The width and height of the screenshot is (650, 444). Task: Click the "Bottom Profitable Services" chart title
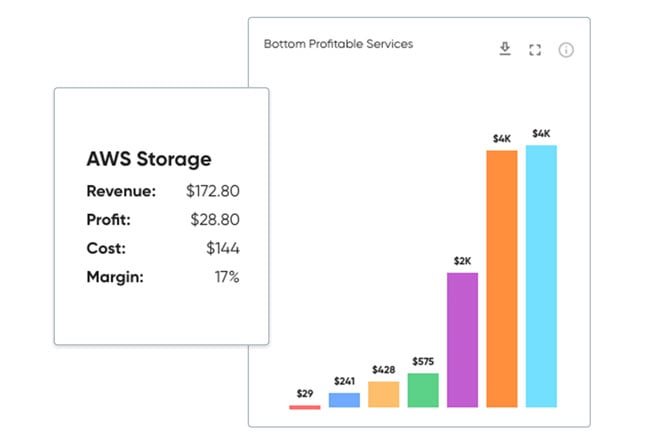point(338,44)
